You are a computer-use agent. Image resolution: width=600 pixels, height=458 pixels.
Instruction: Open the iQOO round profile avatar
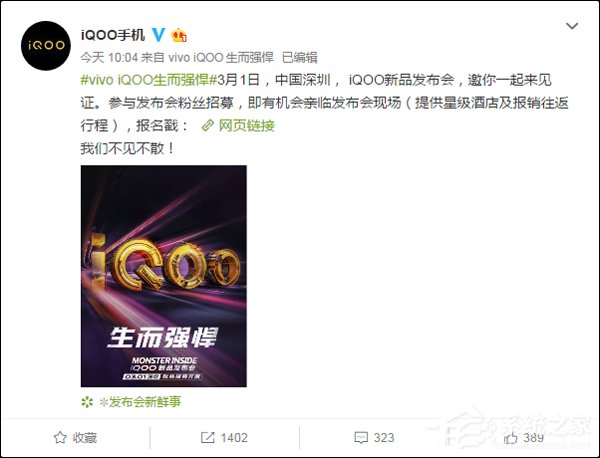click(x=46, y=46)
